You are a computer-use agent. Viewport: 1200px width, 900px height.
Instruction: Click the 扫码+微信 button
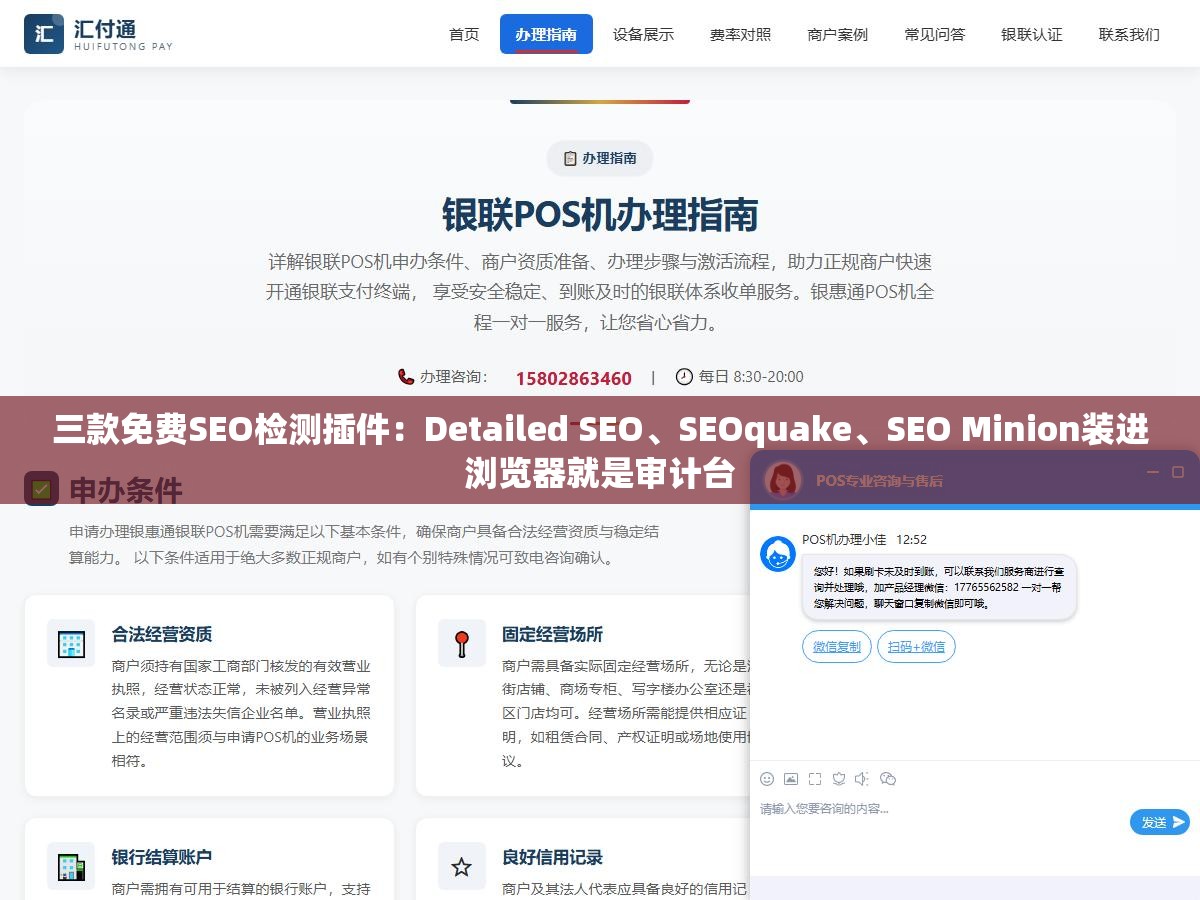tap(917, 647)
